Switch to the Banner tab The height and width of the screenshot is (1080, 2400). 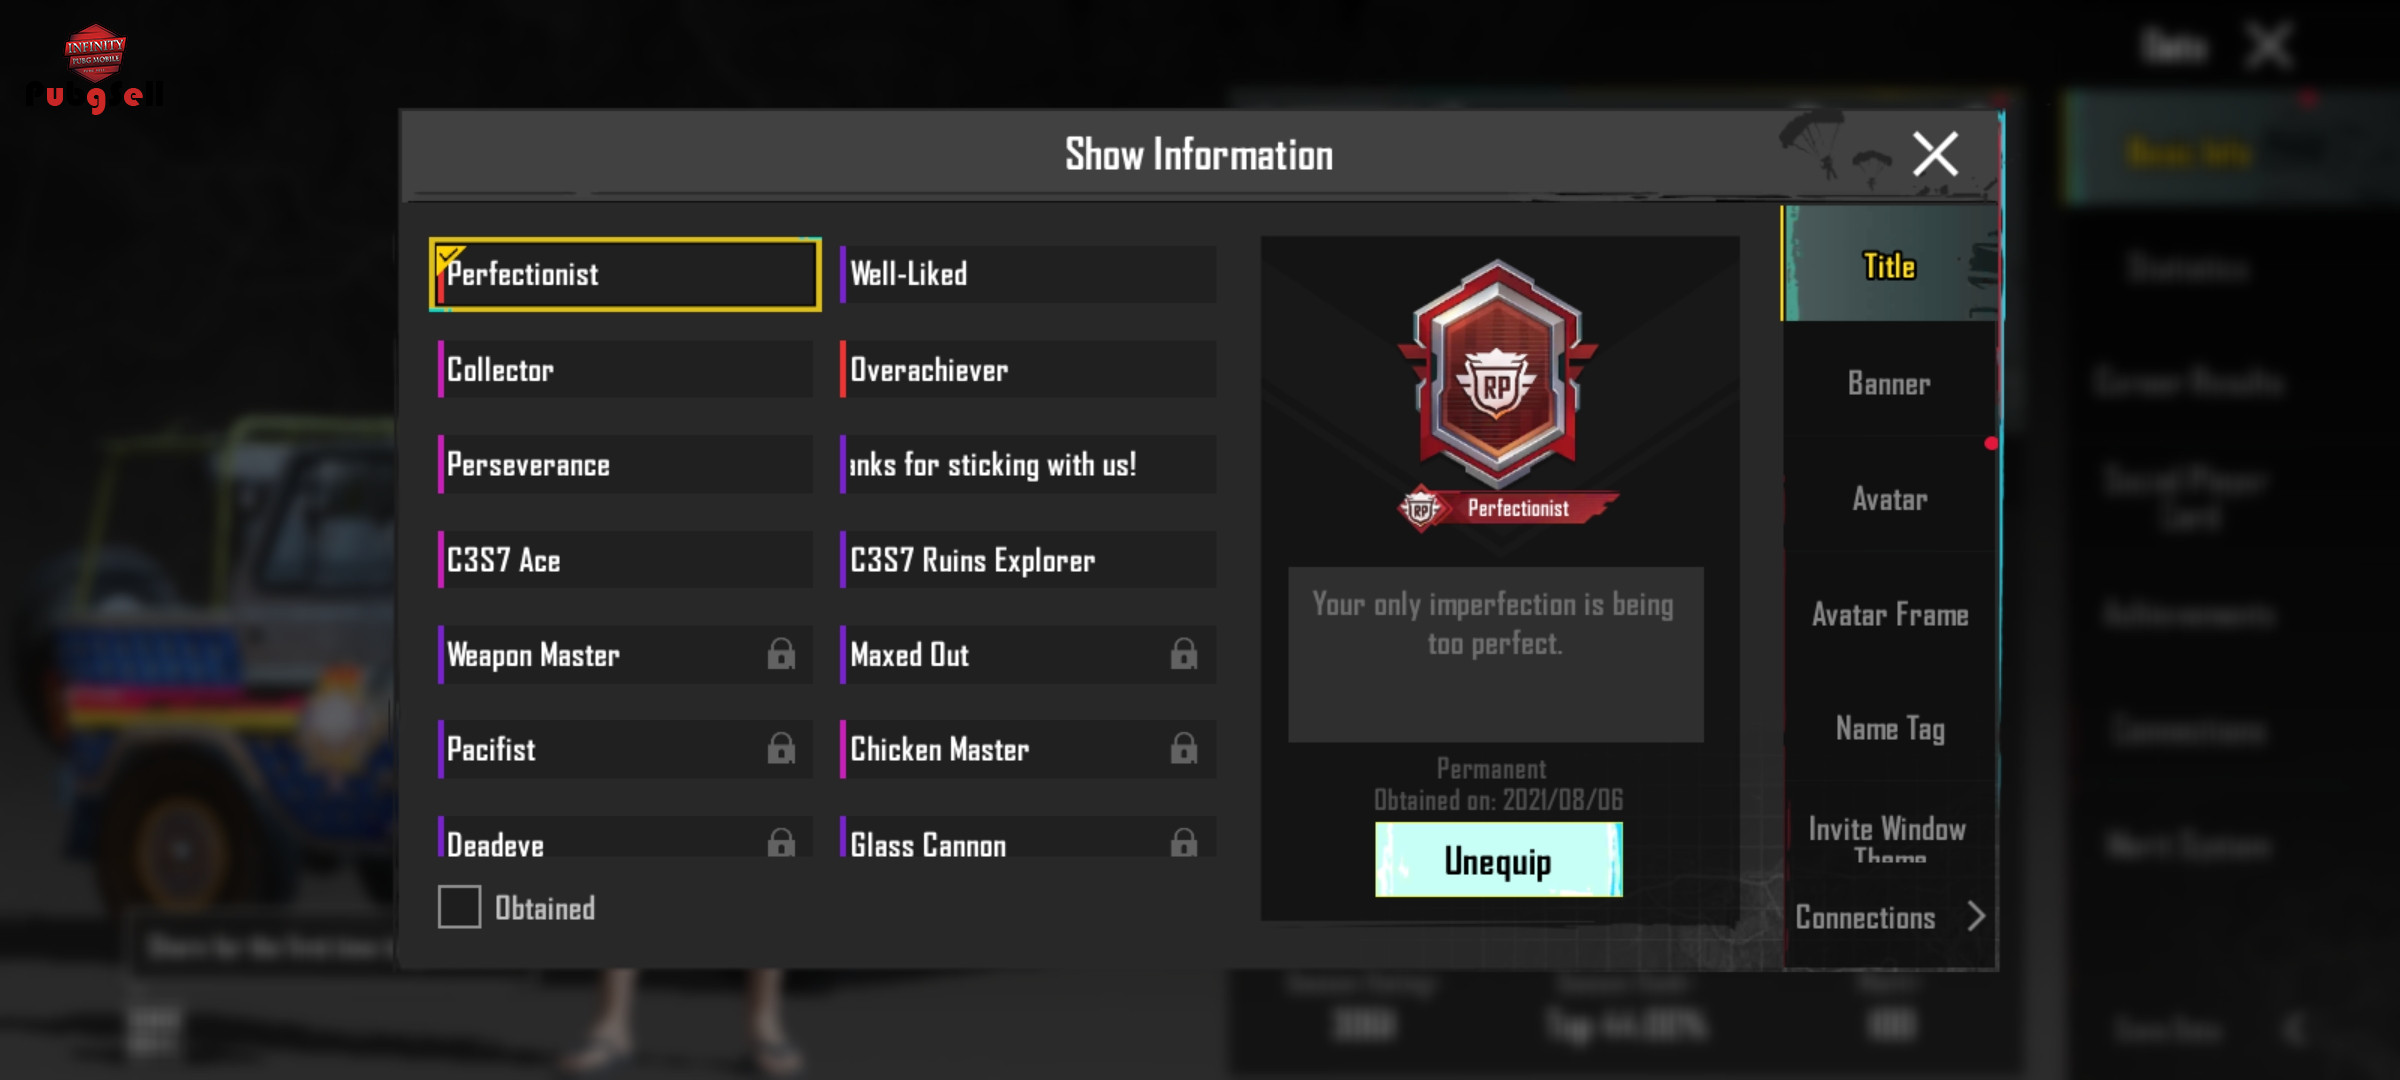(x=1890, y=383)
